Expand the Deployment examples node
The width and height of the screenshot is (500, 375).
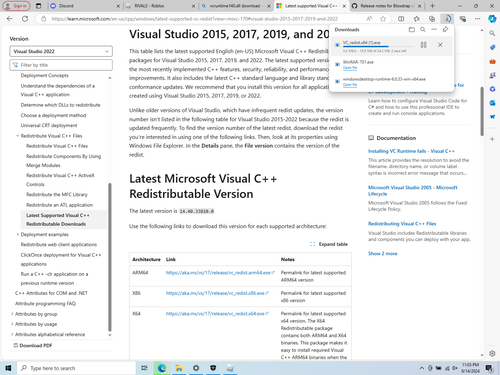pyautogui.click(x=17, y=235)
